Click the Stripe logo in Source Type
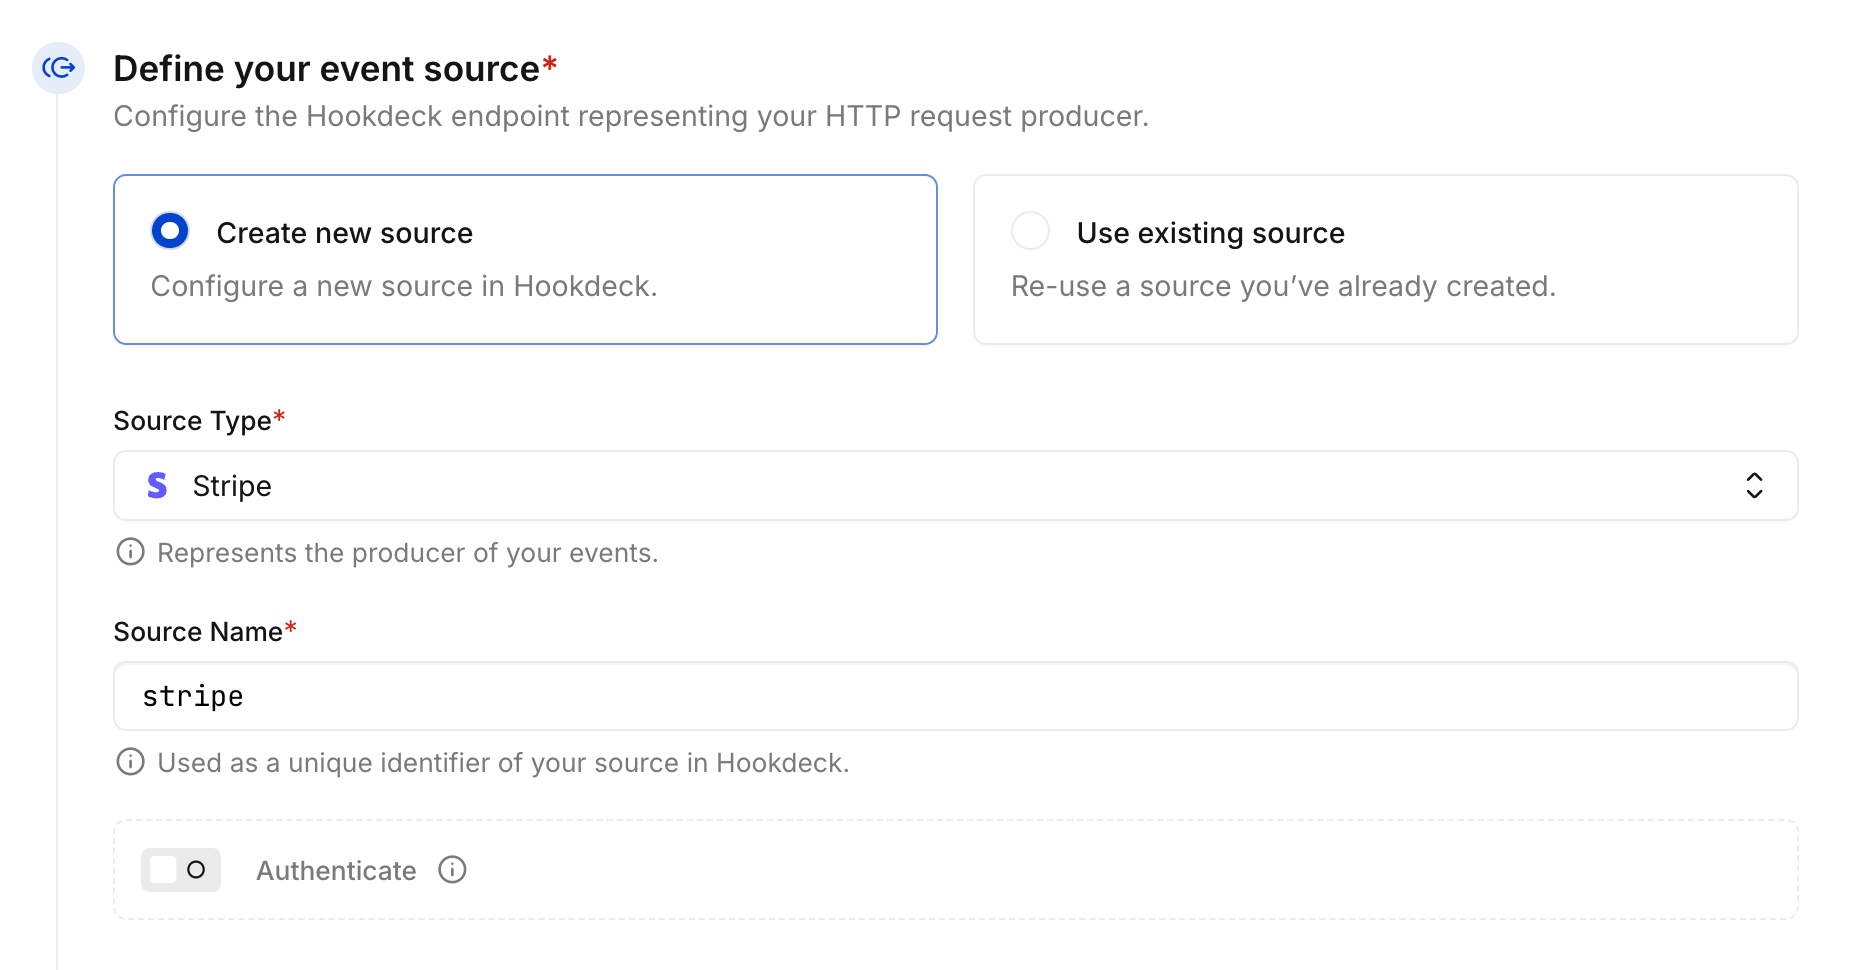This screenshot has height=970, width=1866. [157, 486]
